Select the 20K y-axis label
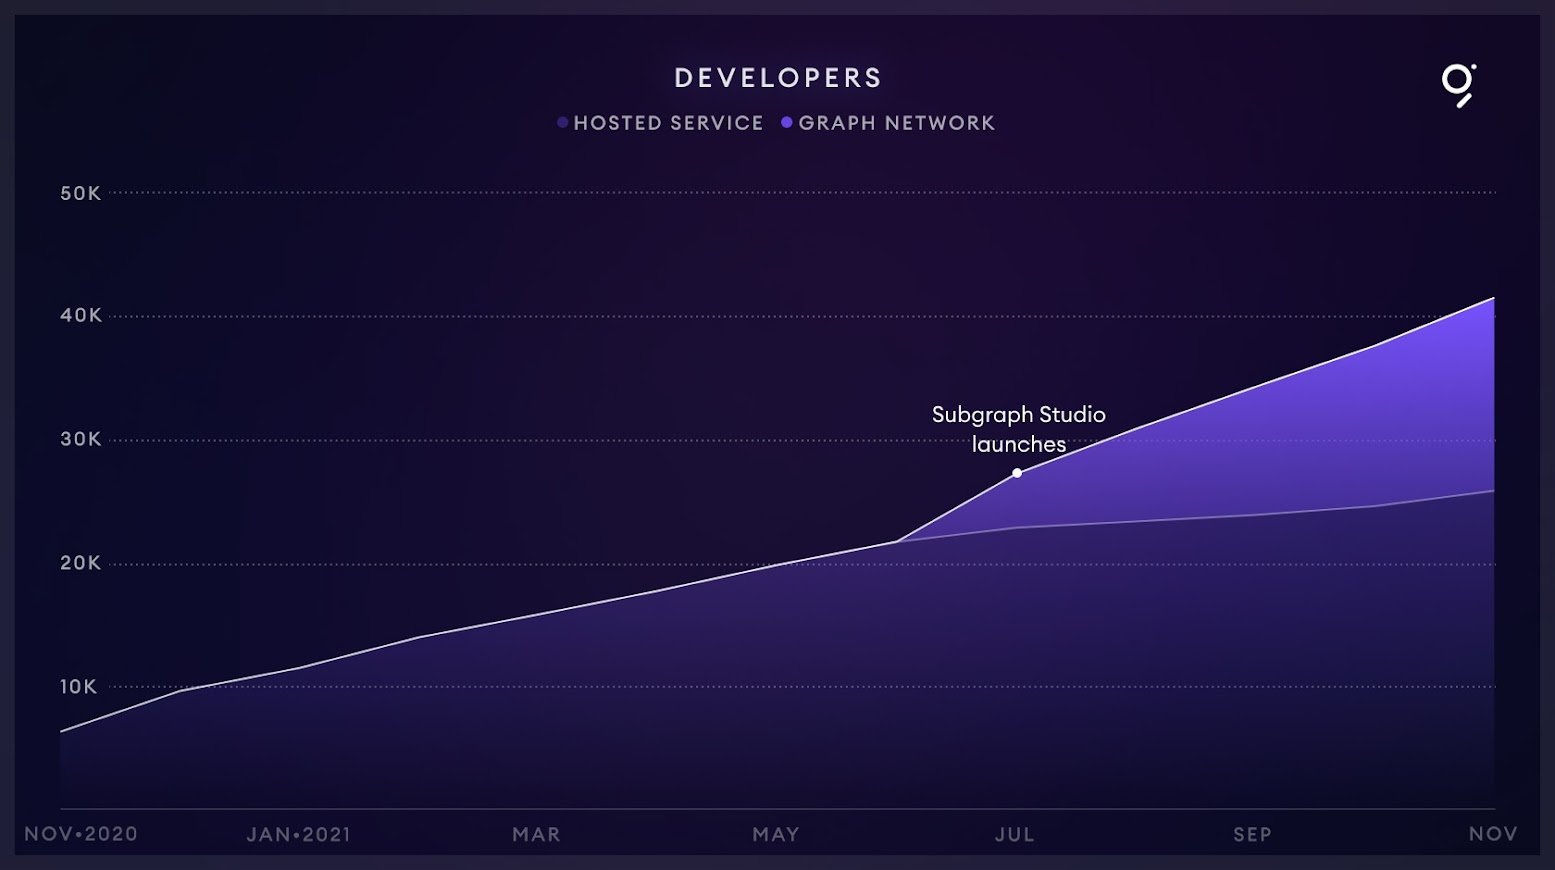The image size is (1555, 870). click(81, 563)
